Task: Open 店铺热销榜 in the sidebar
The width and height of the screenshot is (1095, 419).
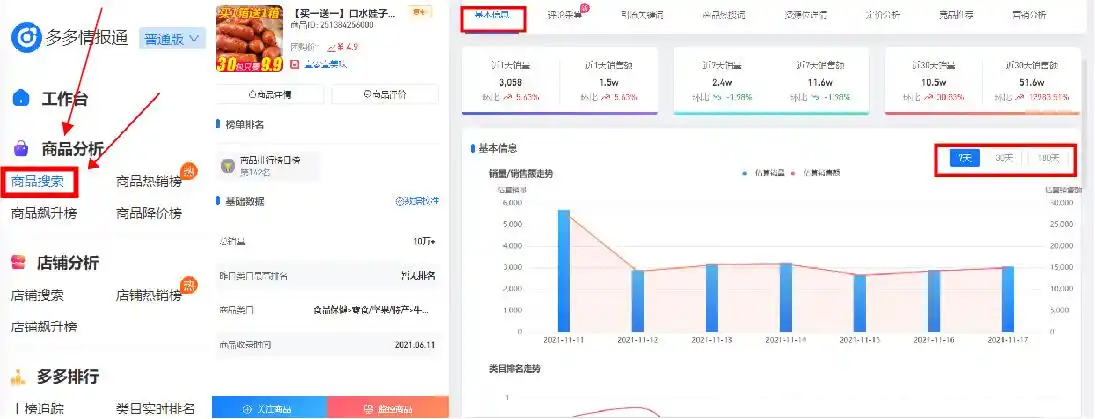Action: pos(148,295)
